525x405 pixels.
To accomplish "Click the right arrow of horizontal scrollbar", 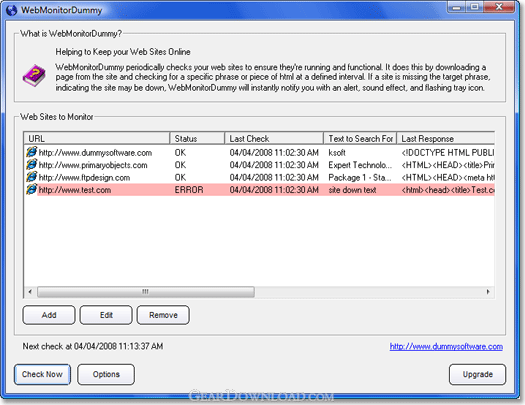I will click(488, 292).
